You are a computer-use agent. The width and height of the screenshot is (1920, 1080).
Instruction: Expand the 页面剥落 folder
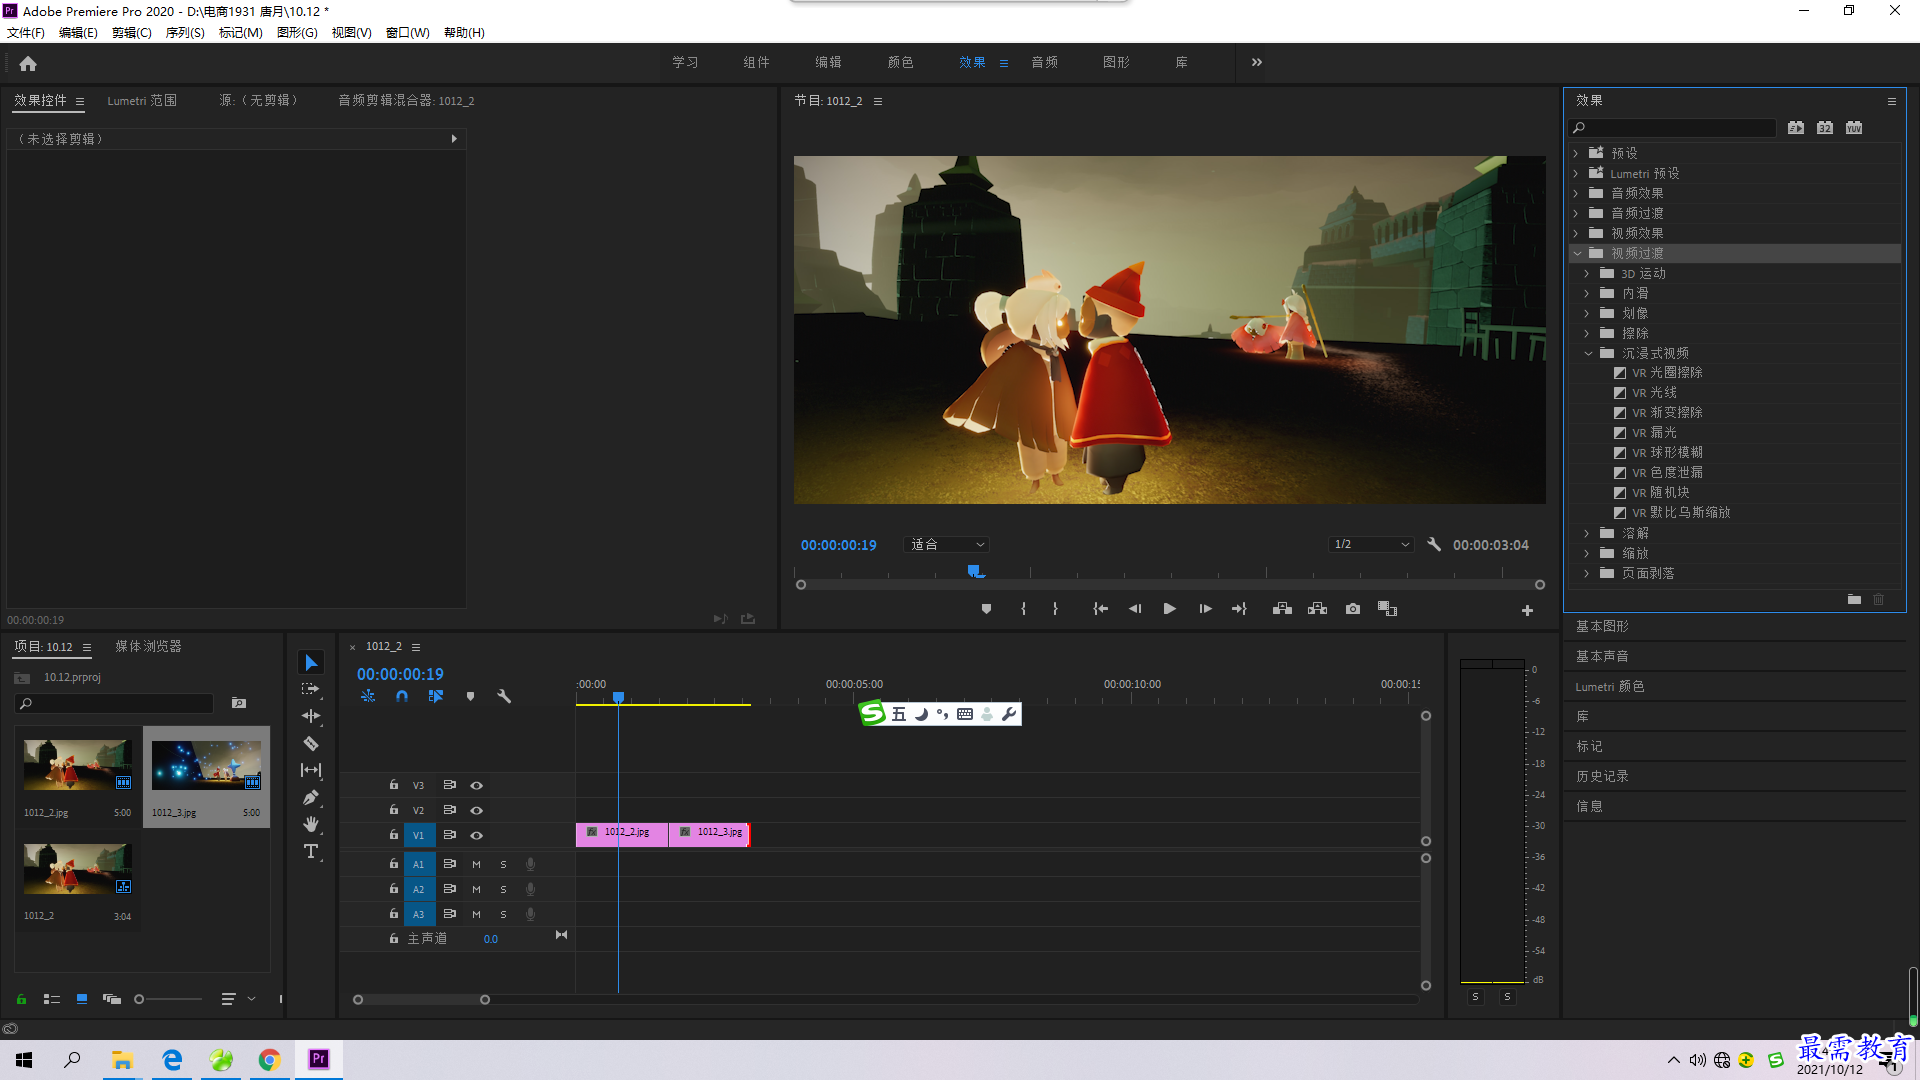[x=1587, y=573]
